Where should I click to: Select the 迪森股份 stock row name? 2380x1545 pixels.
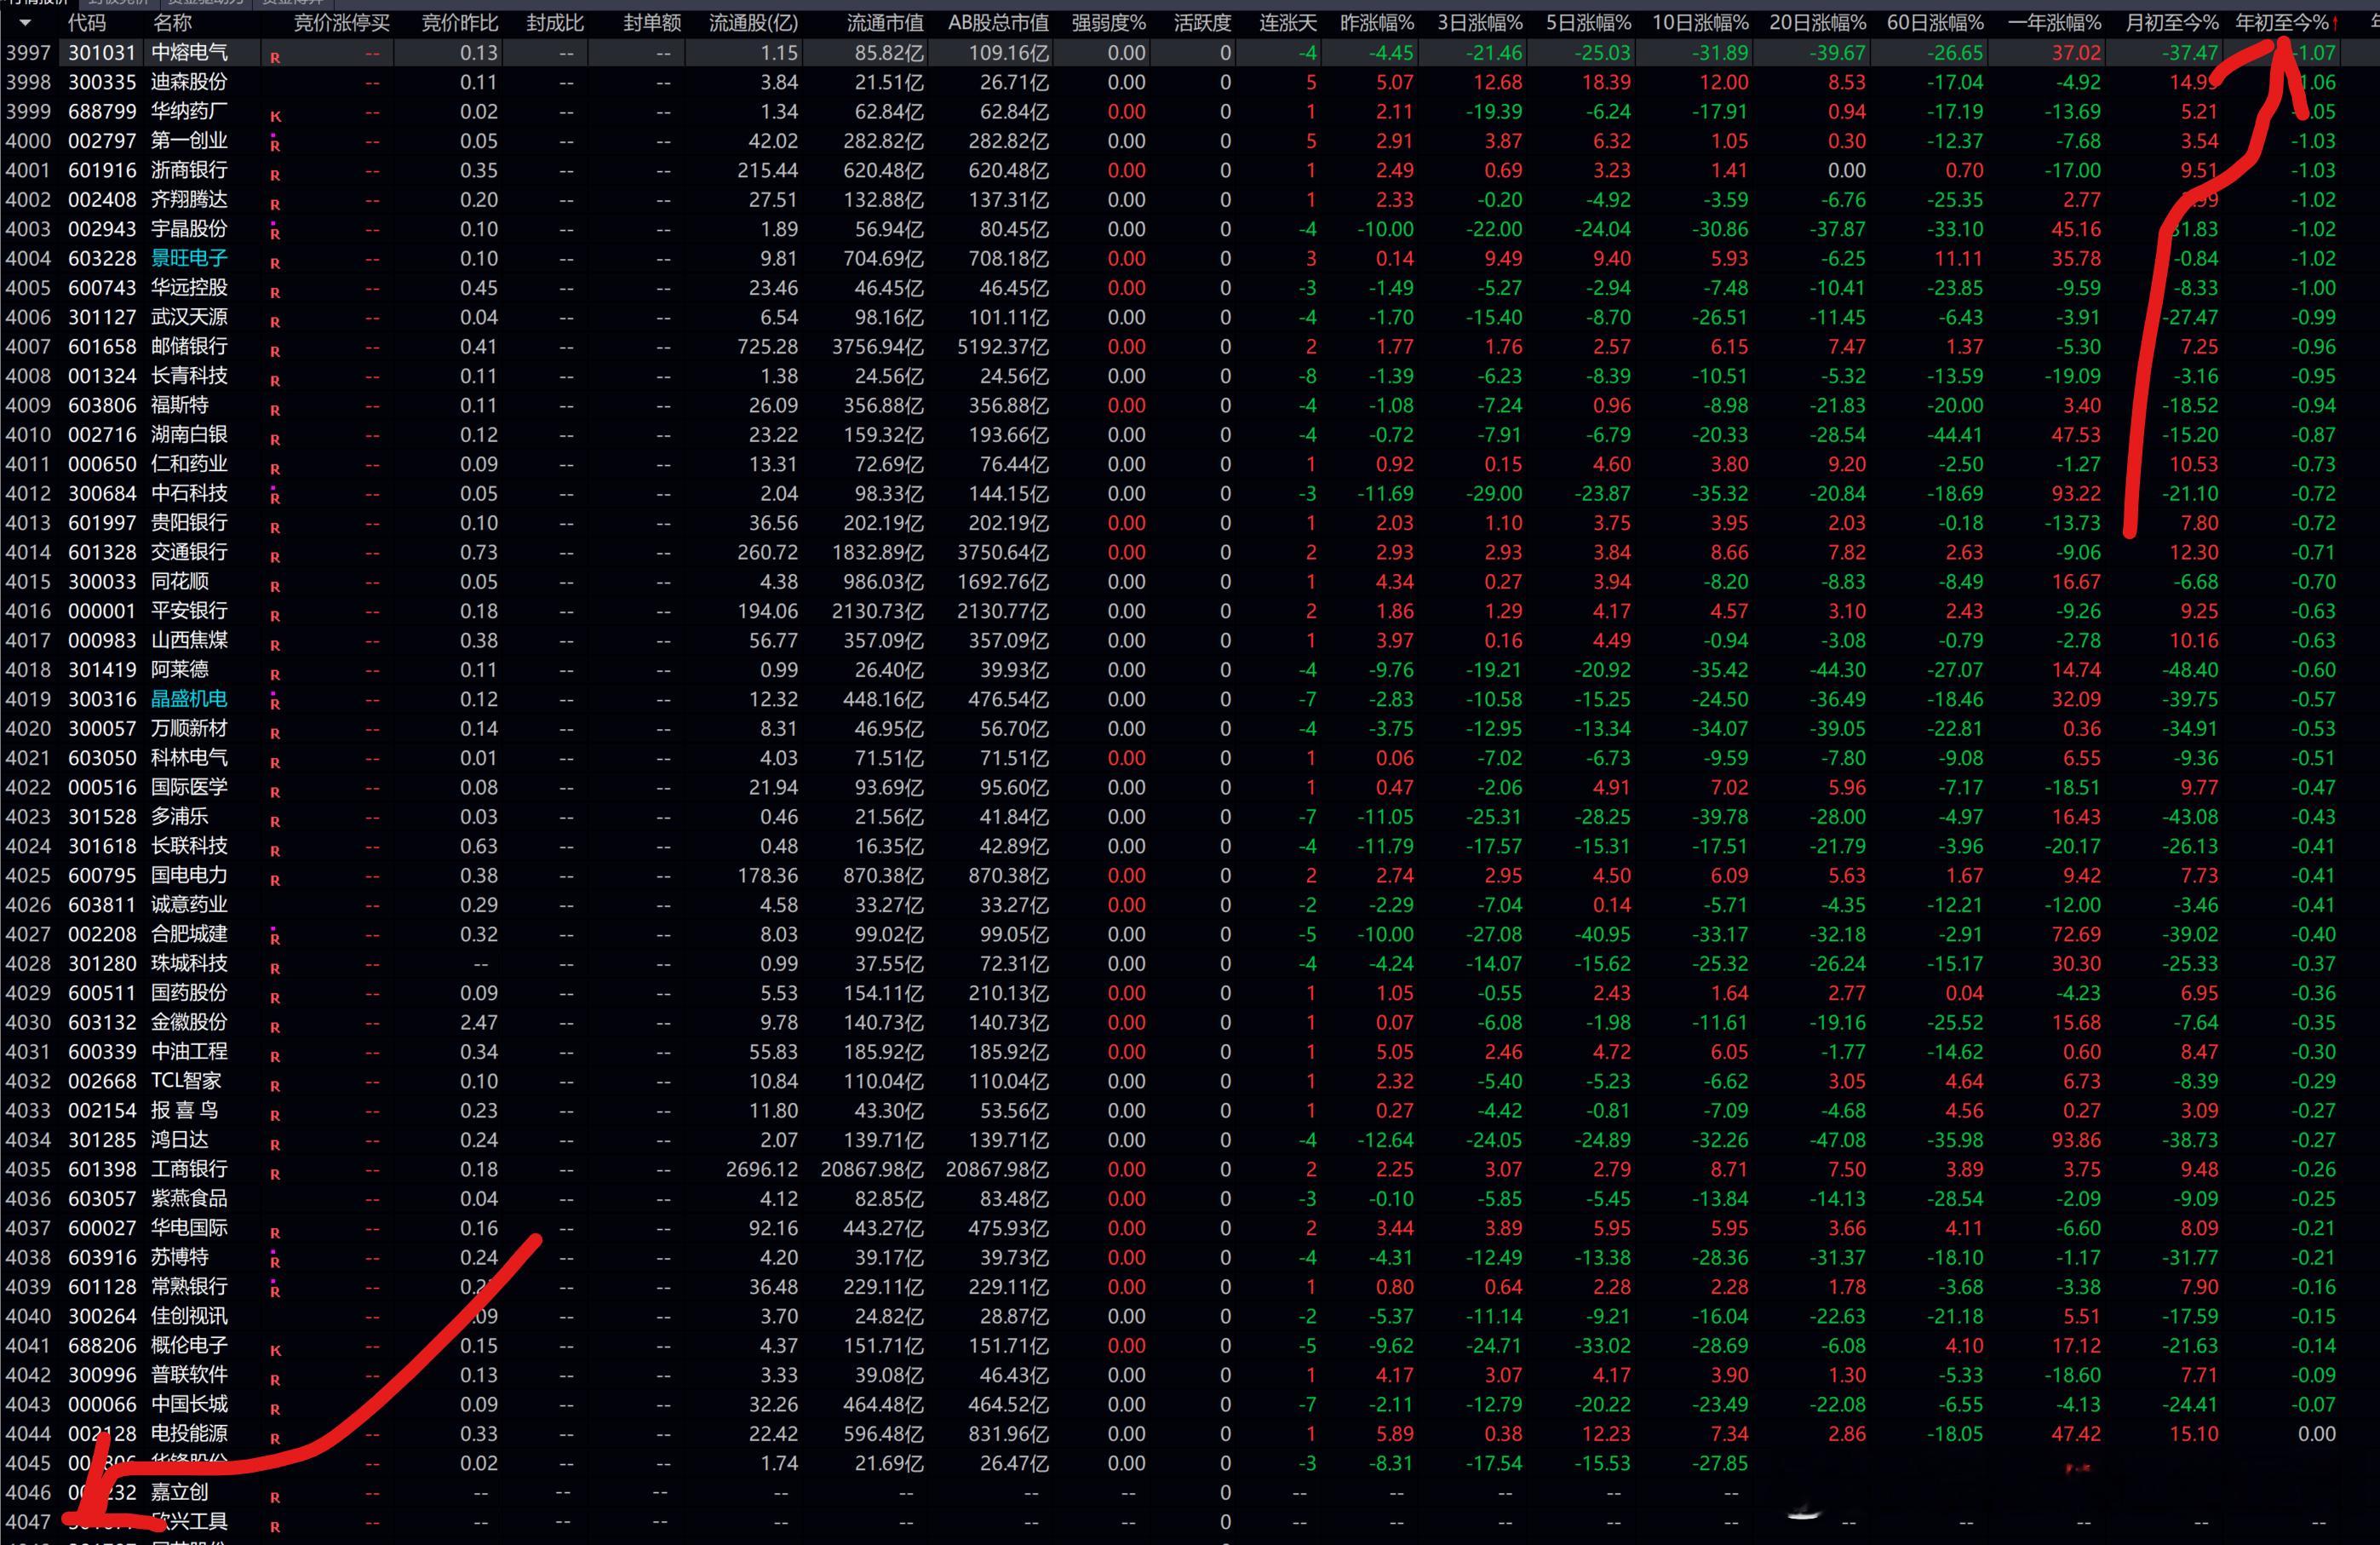[x=189, y=82]
